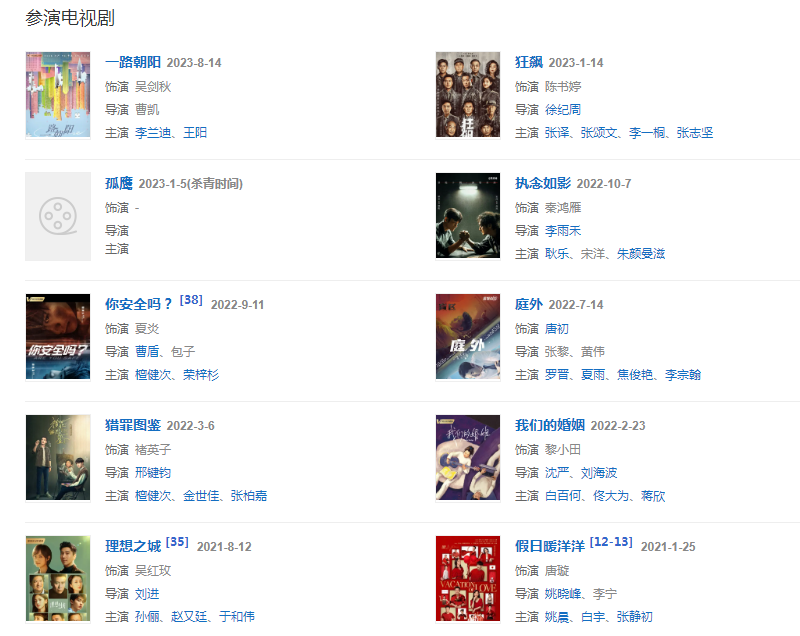Open director 邢键钧 link
Viewport: 800px width, 636px height.
(153, 473)
